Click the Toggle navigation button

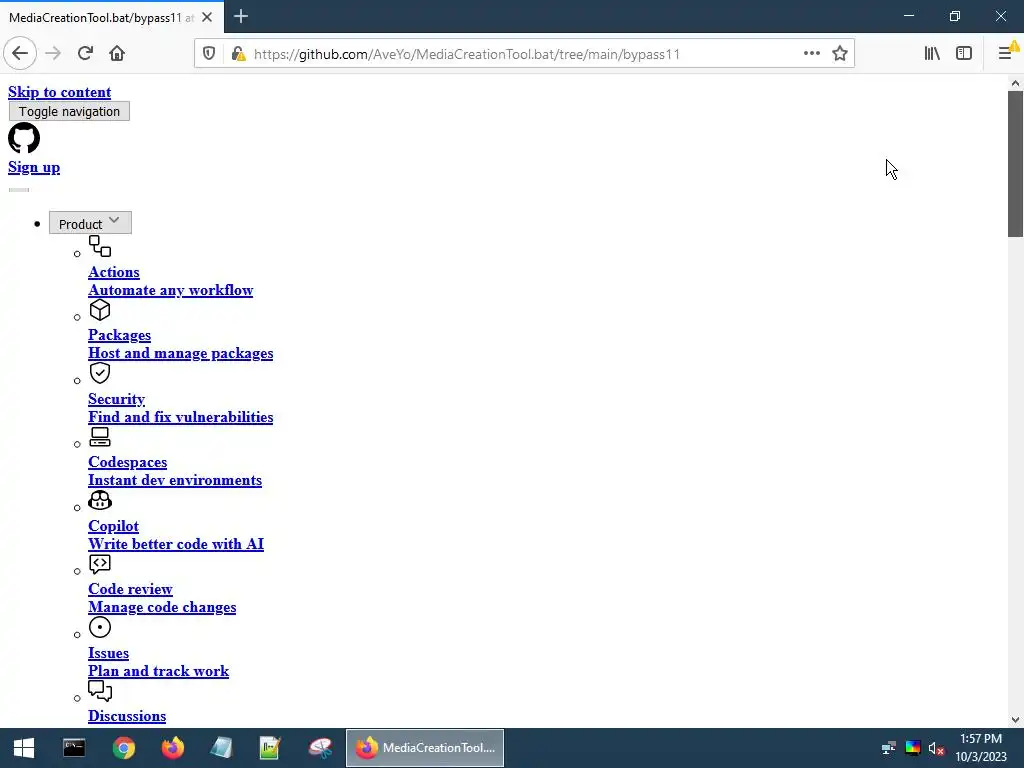coord(69,111)
